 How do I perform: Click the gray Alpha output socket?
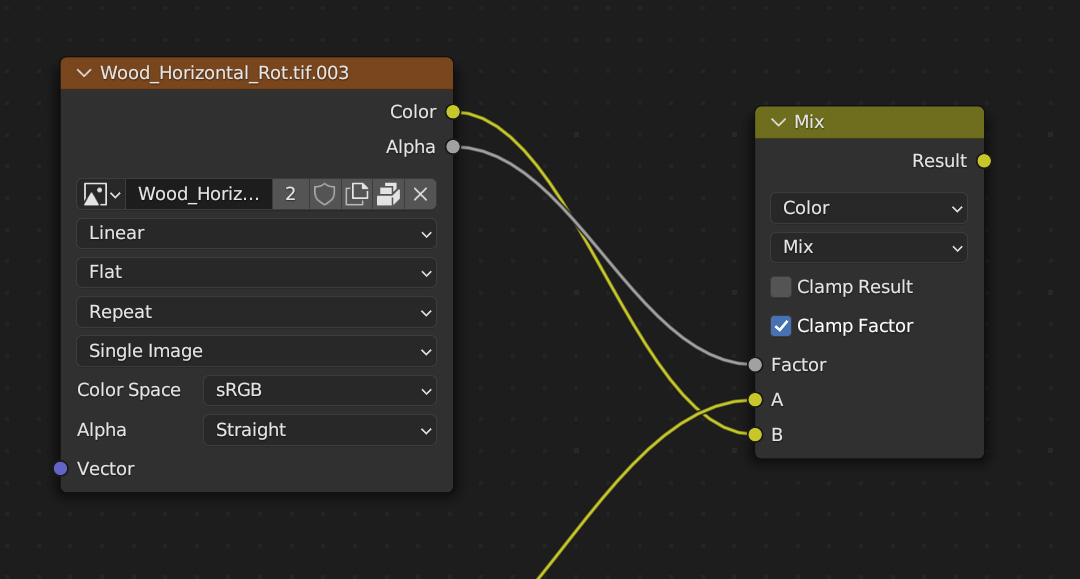point(453,147)
